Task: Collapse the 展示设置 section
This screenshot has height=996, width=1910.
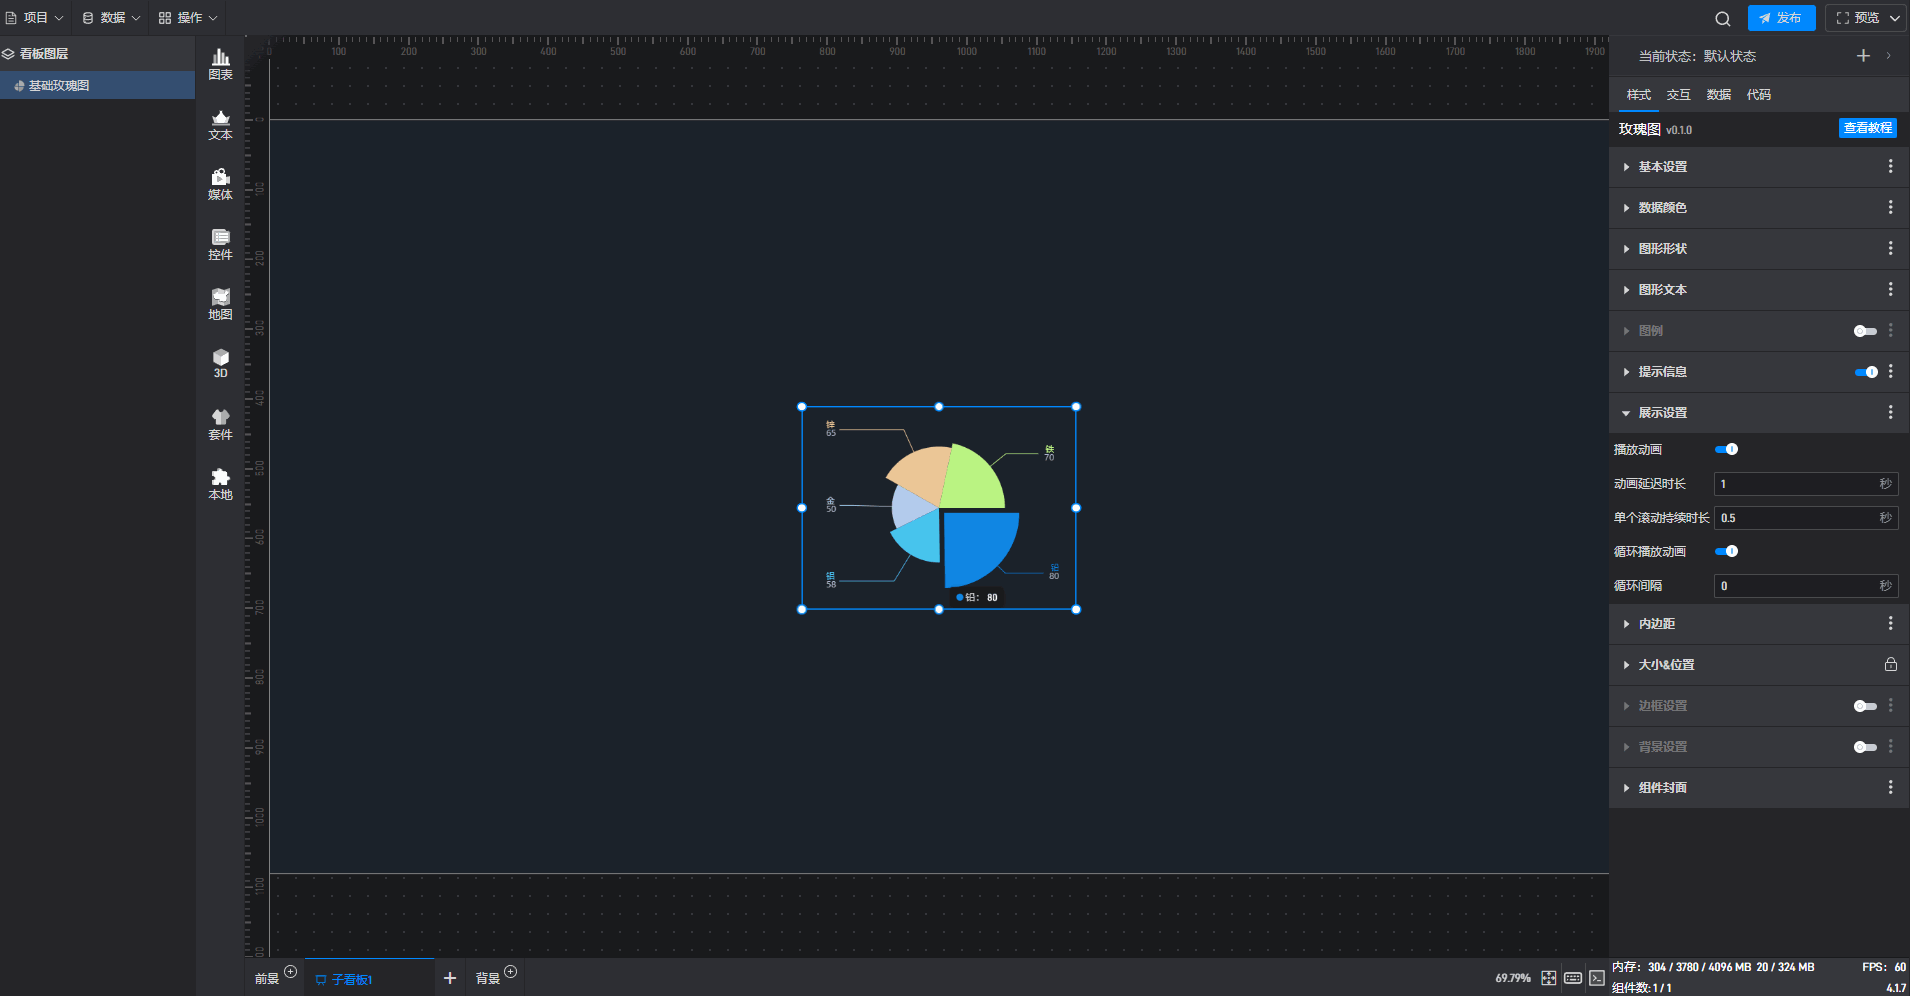Action: (1662, 413)
